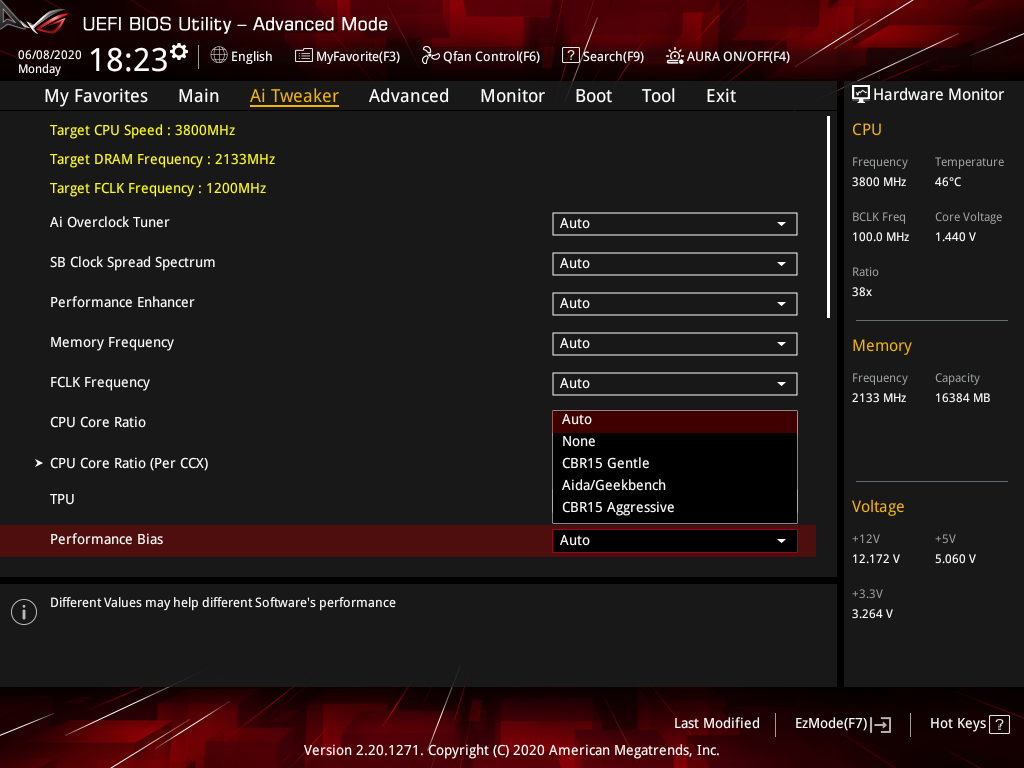1024x768 pixels.
Task: Open Hot Keys help
Action: pyautogui.click(x=969, y=724)
